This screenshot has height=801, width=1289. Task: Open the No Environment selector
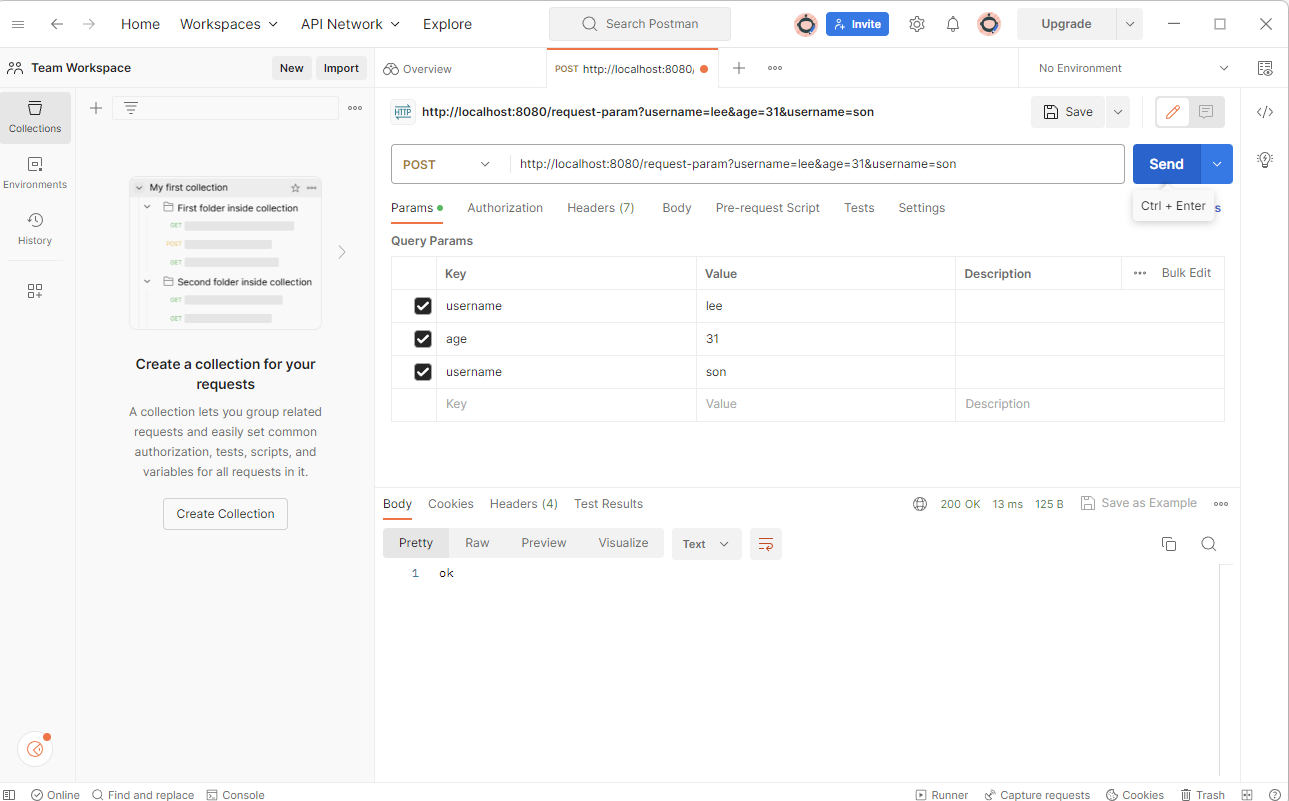click(x=1133, y=68)
